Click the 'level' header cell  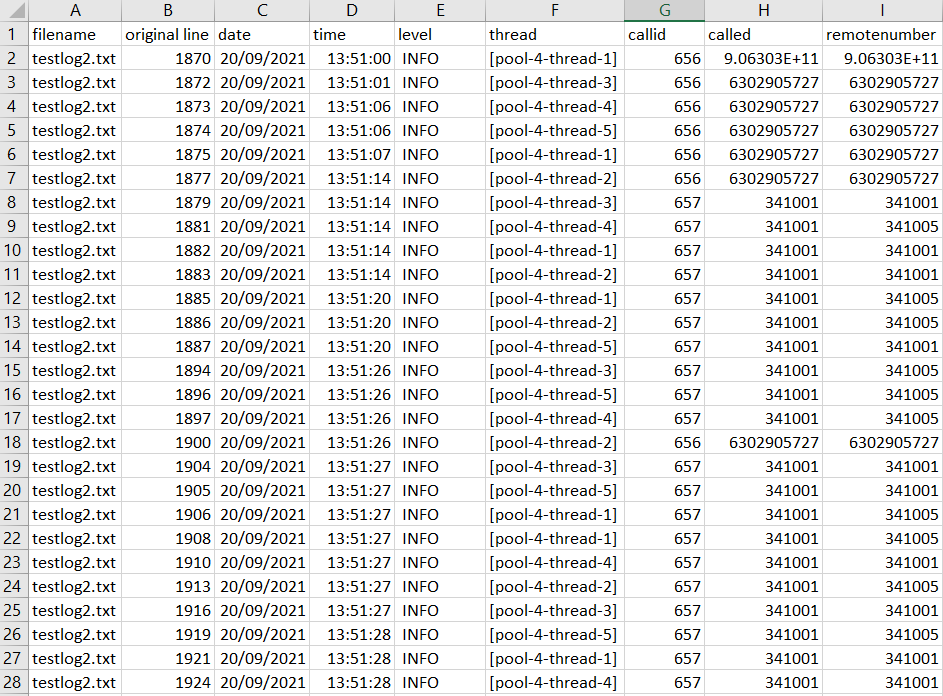(x=440, y=34)
